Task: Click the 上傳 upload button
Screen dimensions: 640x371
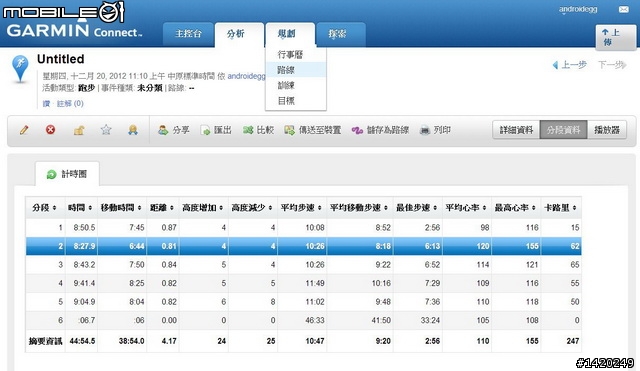Action: (616, 37)
